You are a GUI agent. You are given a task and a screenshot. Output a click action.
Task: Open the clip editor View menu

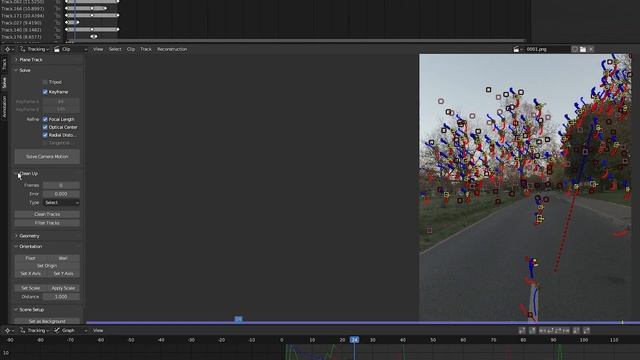[x=98, y=49]
